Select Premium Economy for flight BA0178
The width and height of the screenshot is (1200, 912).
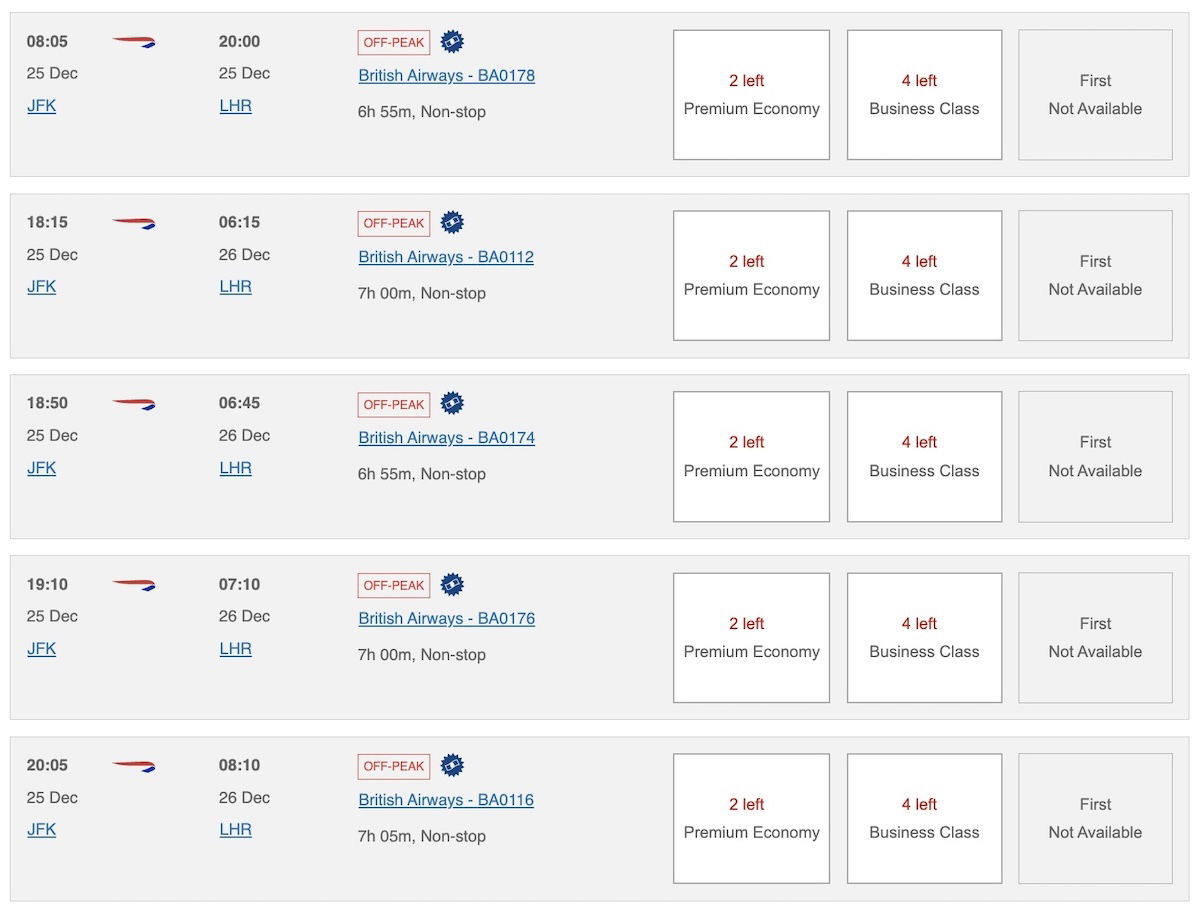[751, 95]
